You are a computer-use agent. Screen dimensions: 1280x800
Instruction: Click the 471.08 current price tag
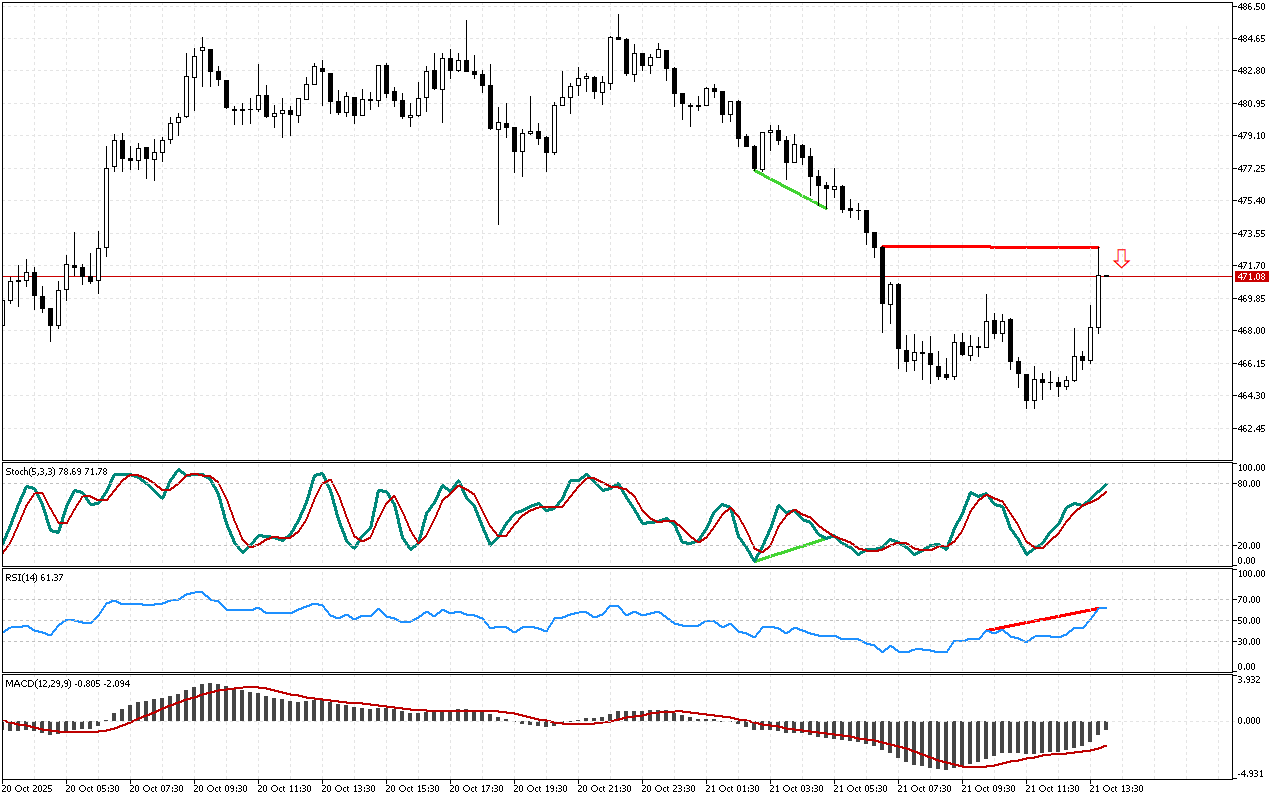(x=1251, y=276)
